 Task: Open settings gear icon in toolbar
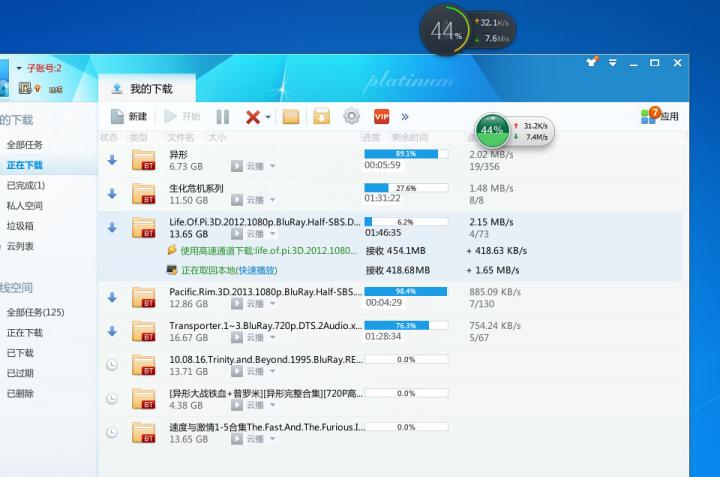(352, 116)
